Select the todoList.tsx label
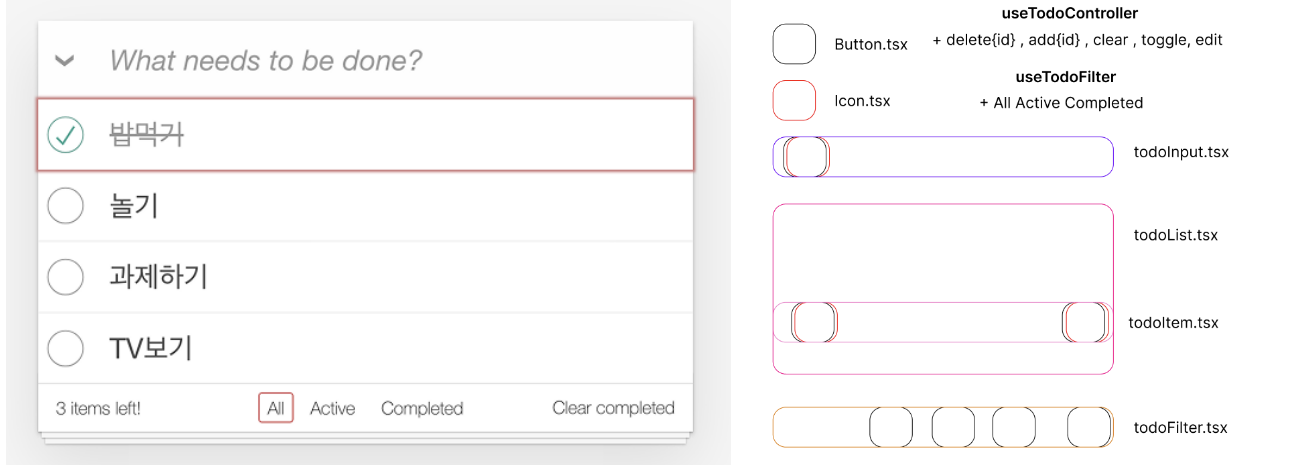This screenshot has height=470, width=1296. click(x=1175, y=235)
